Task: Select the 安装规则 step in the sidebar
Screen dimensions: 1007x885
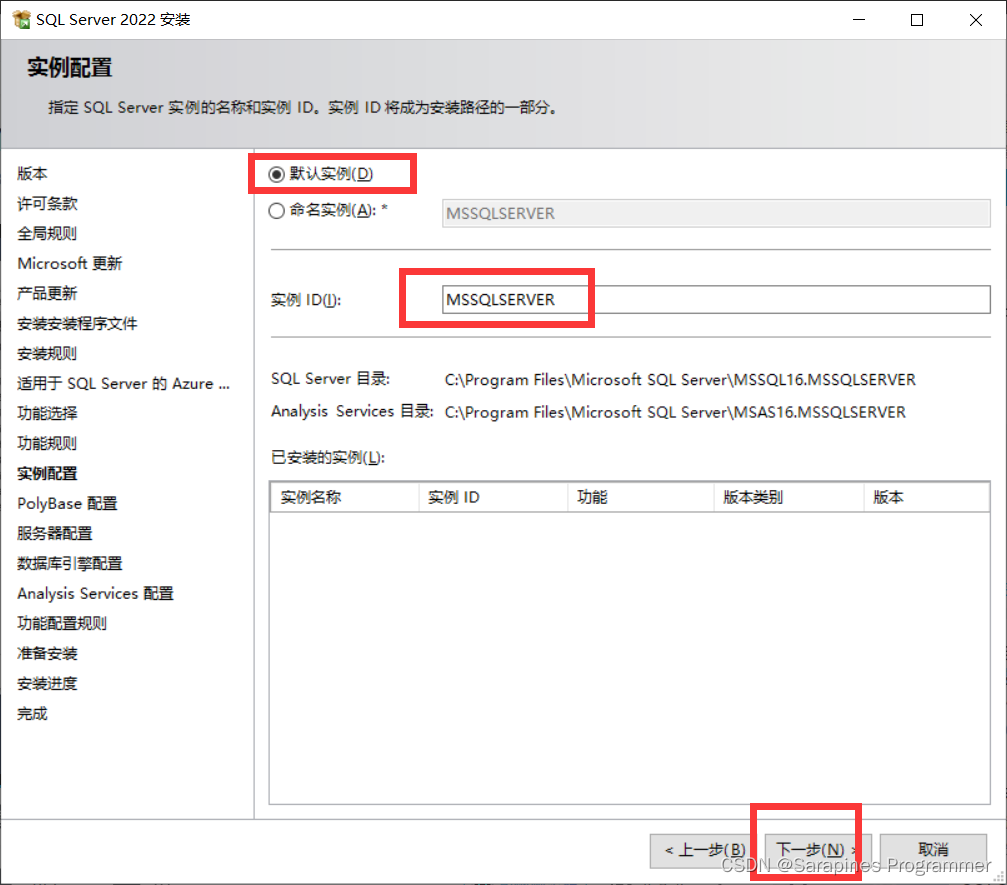Action: click(47, 353)
